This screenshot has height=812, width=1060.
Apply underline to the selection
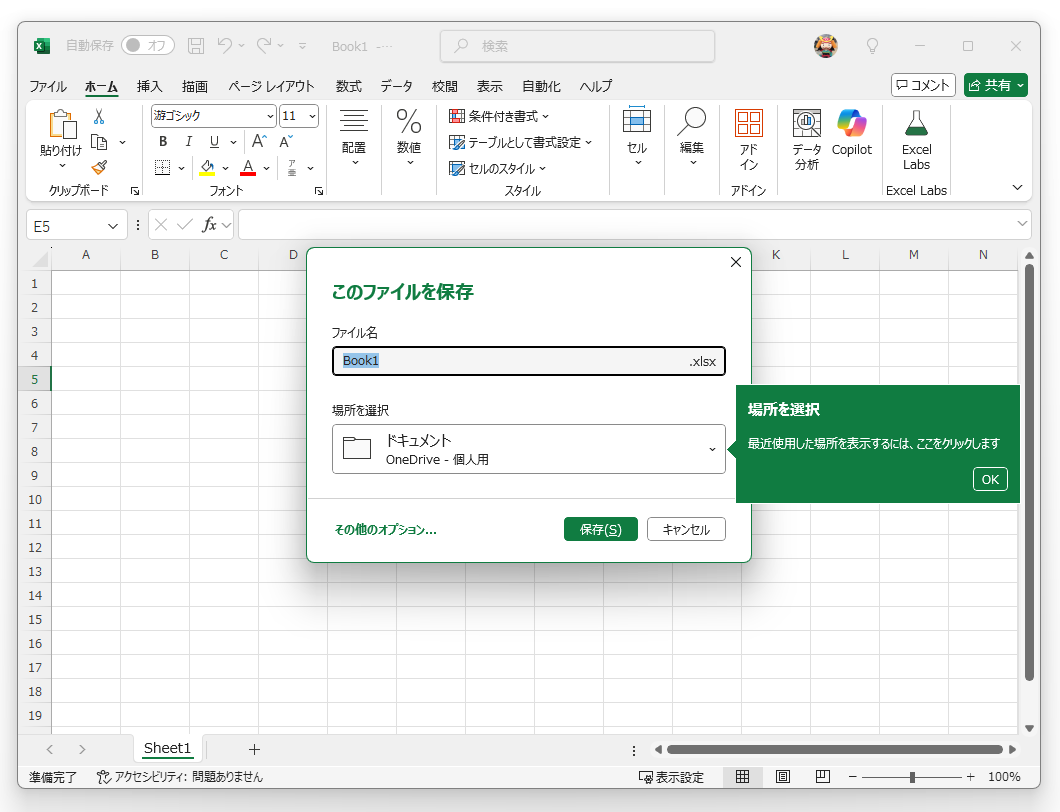tap(212, 142)
